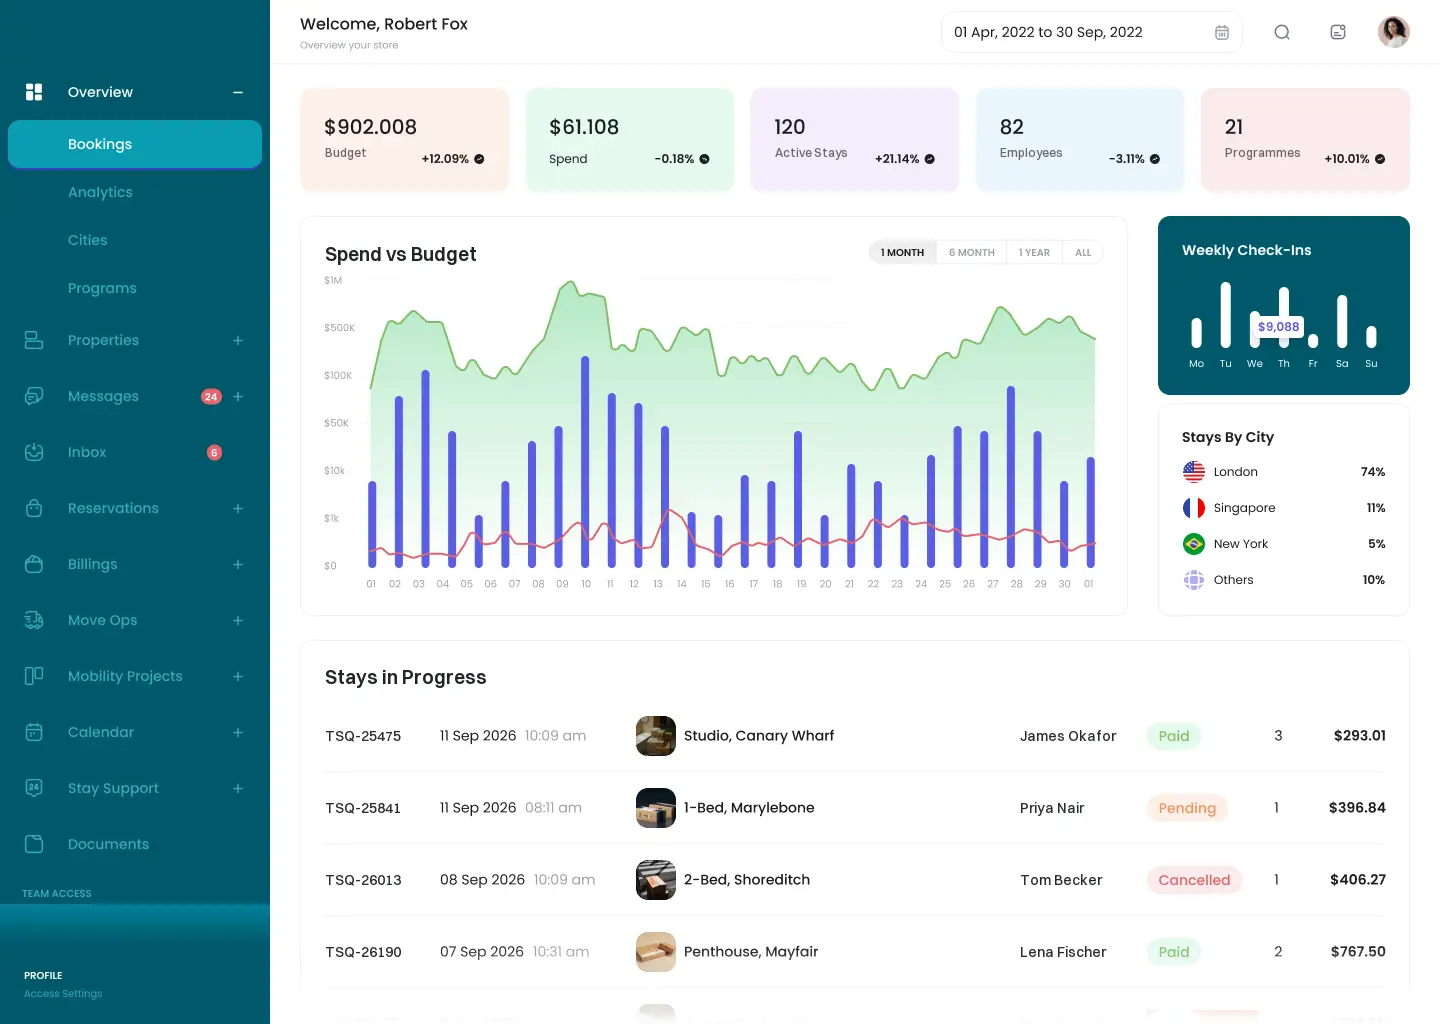Click the New York row flag icon
This screenshot has width=1440, height=1024.
pyautogui.click(x=1194, y=544)
